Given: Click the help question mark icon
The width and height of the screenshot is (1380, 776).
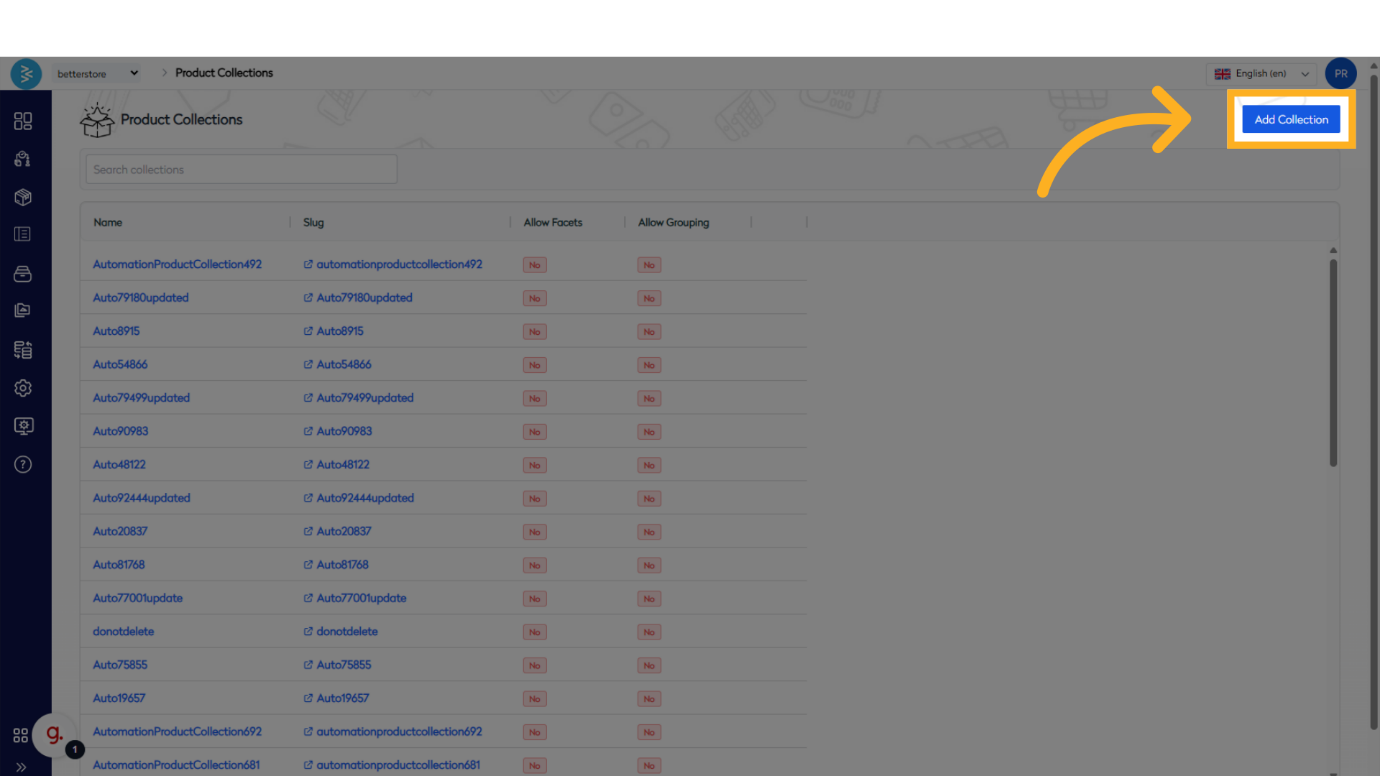Looking at the screenshot, I should pyautogui.click(x=23, y=464).
